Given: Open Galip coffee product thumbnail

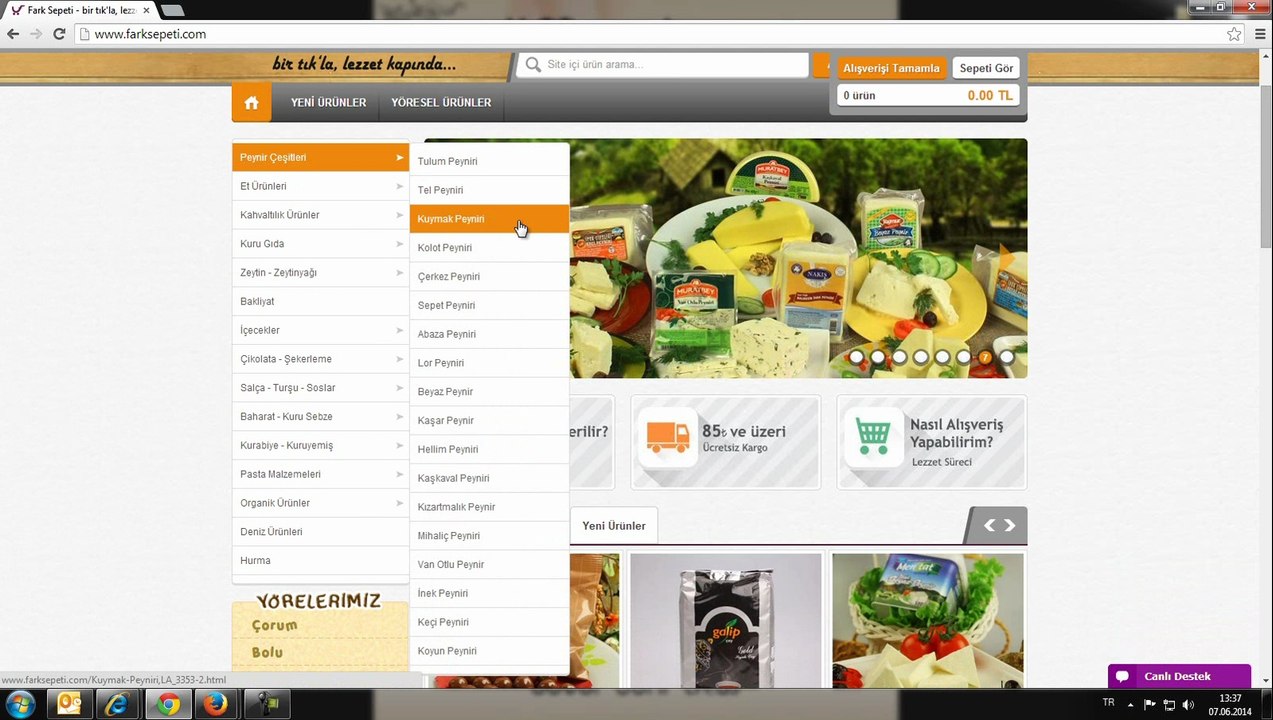Looking at the screenshot, I should (726, 620).
